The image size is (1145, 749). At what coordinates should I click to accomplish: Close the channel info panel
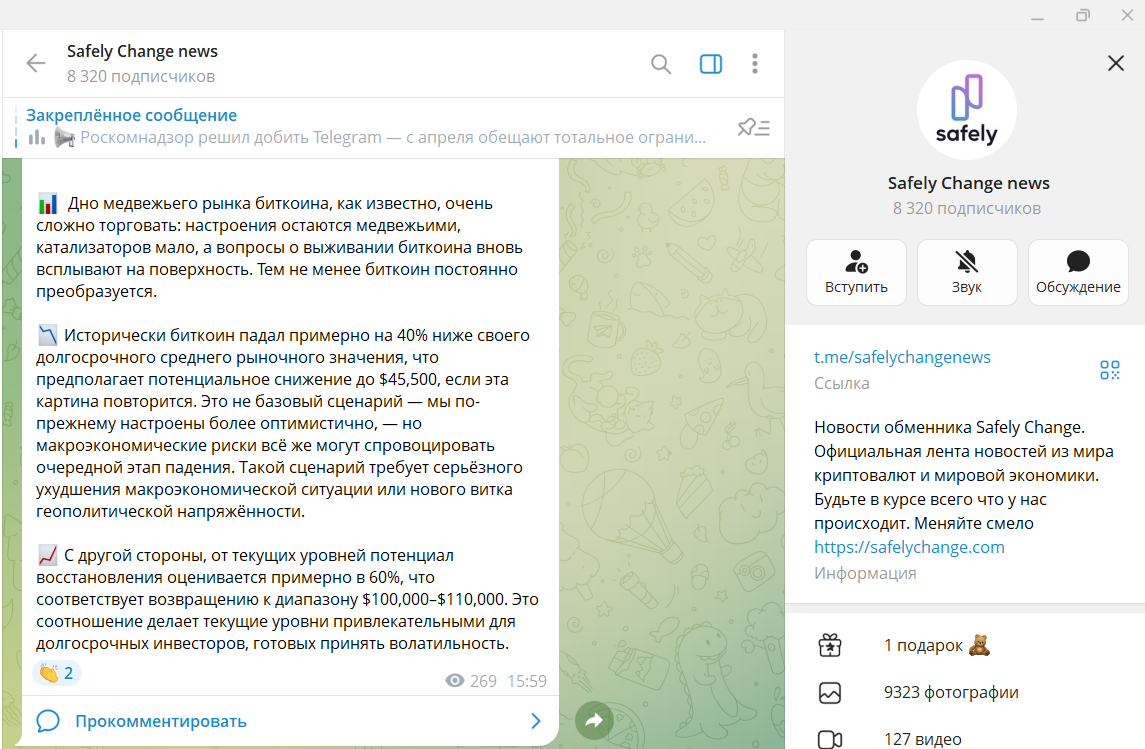[1116, 64]
